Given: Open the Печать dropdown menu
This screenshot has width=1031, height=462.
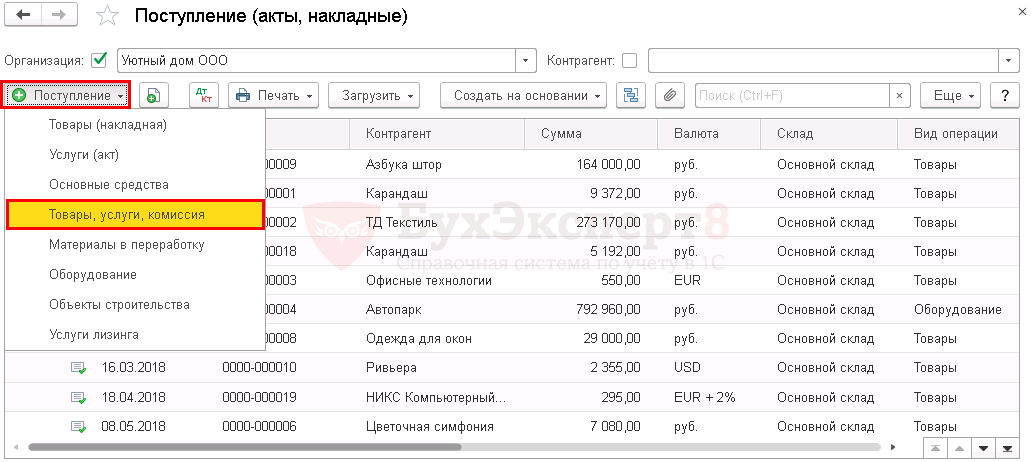Looking at the screenshot, I should point(273,96).
